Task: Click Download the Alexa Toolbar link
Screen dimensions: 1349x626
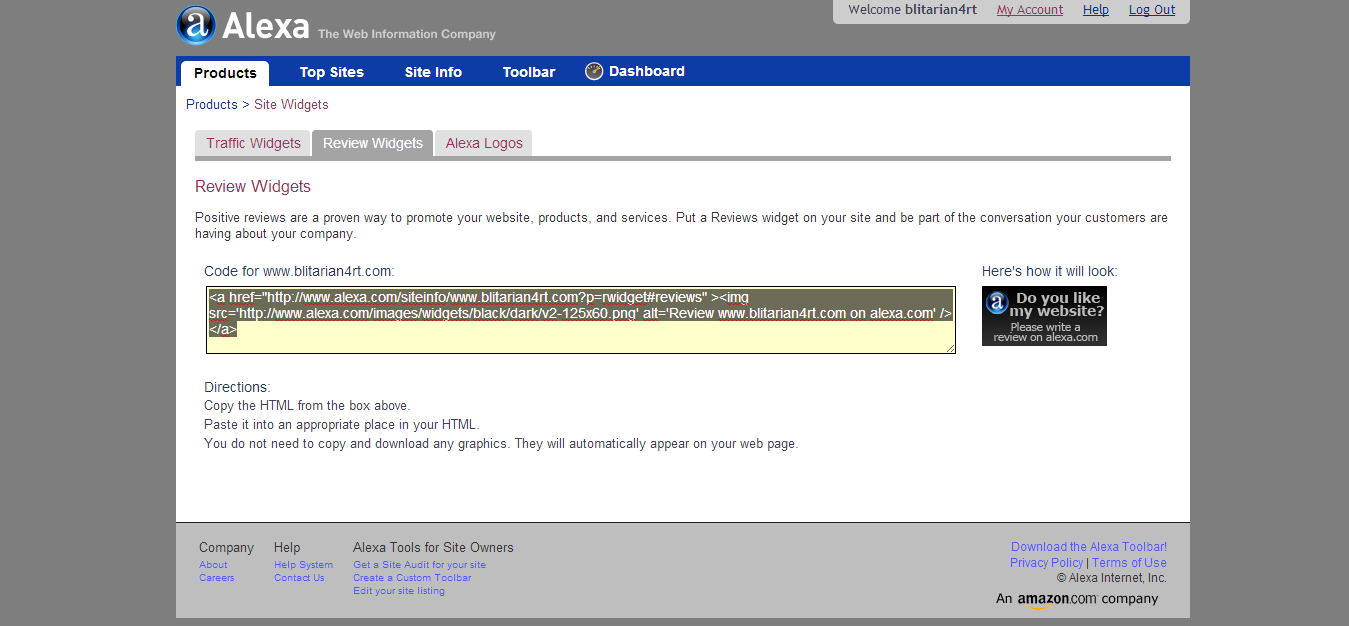Action: pyautogui.click(x=1089, y=547)
